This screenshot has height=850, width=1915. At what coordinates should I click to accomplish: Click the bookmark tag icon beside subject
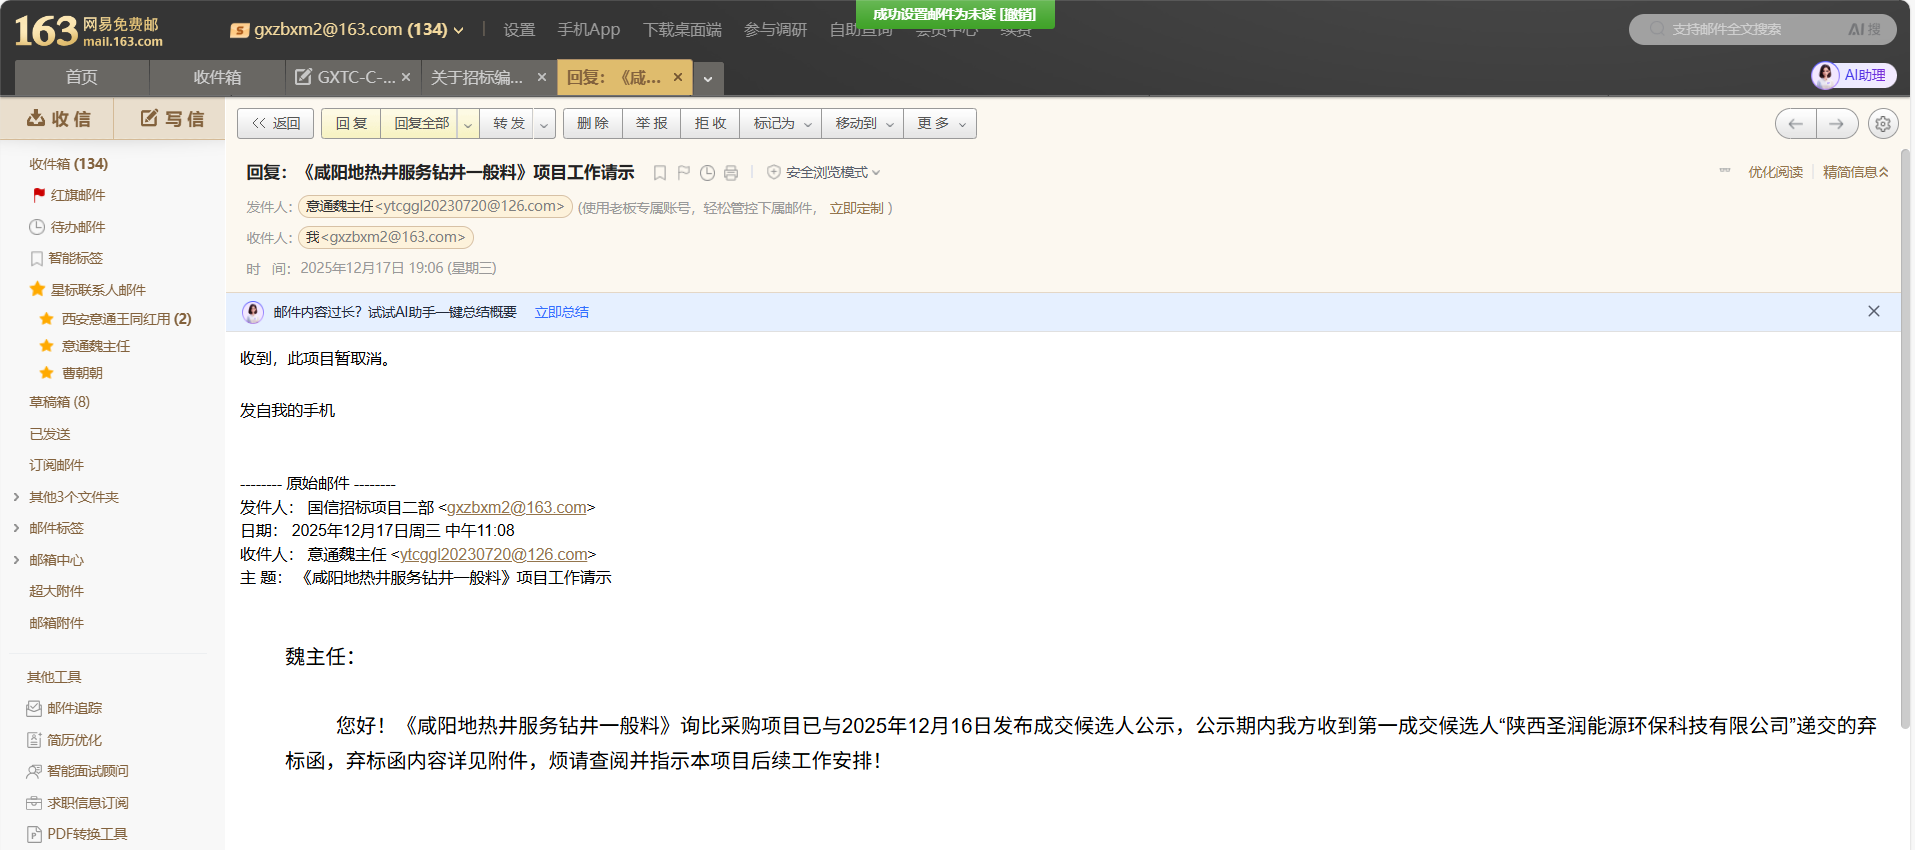coord(660,173)
